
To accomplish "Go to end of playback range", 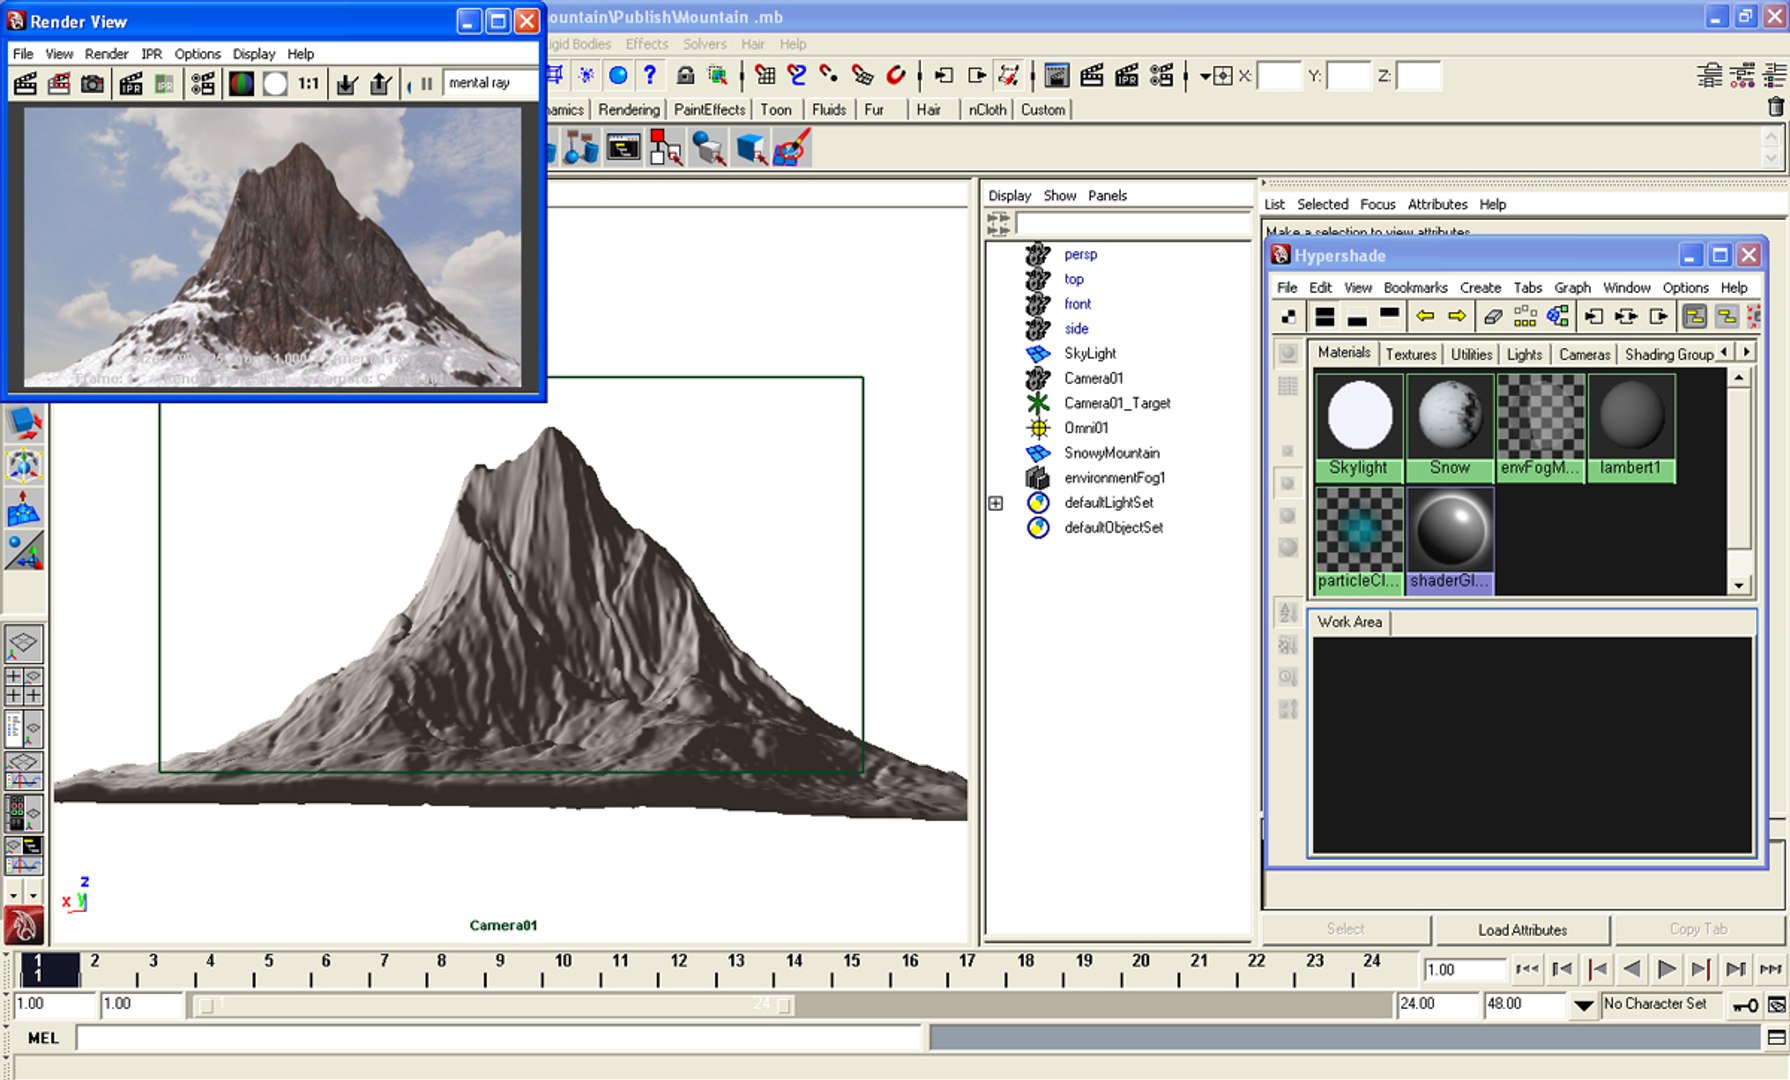I will (x=1770, y=969).
